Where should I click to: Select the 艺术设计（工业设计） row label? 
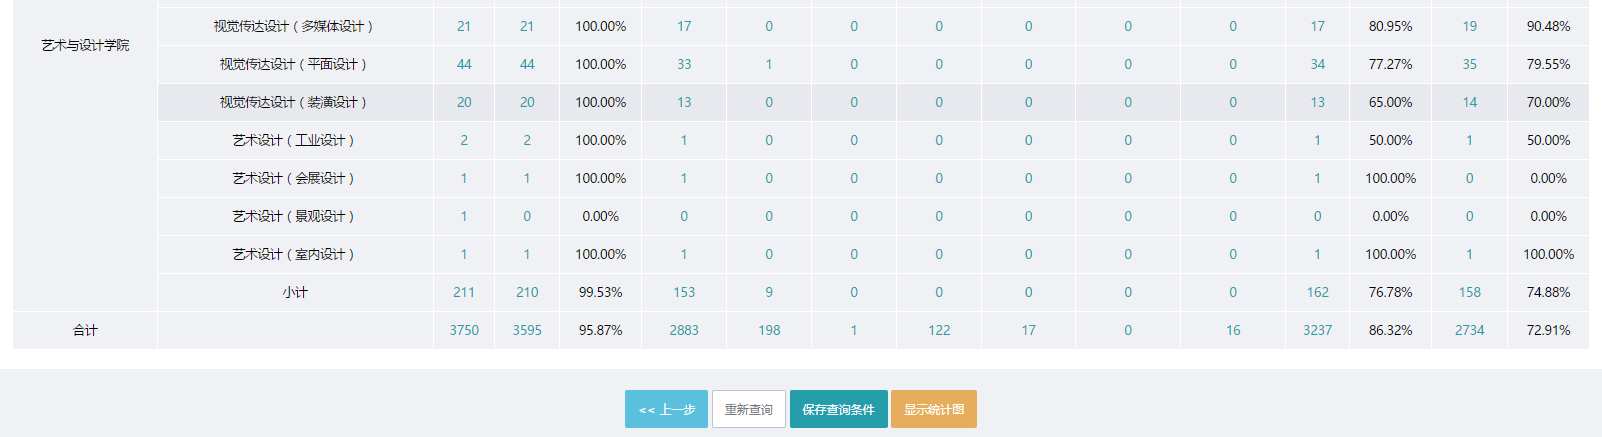click(x=295, y=140)
